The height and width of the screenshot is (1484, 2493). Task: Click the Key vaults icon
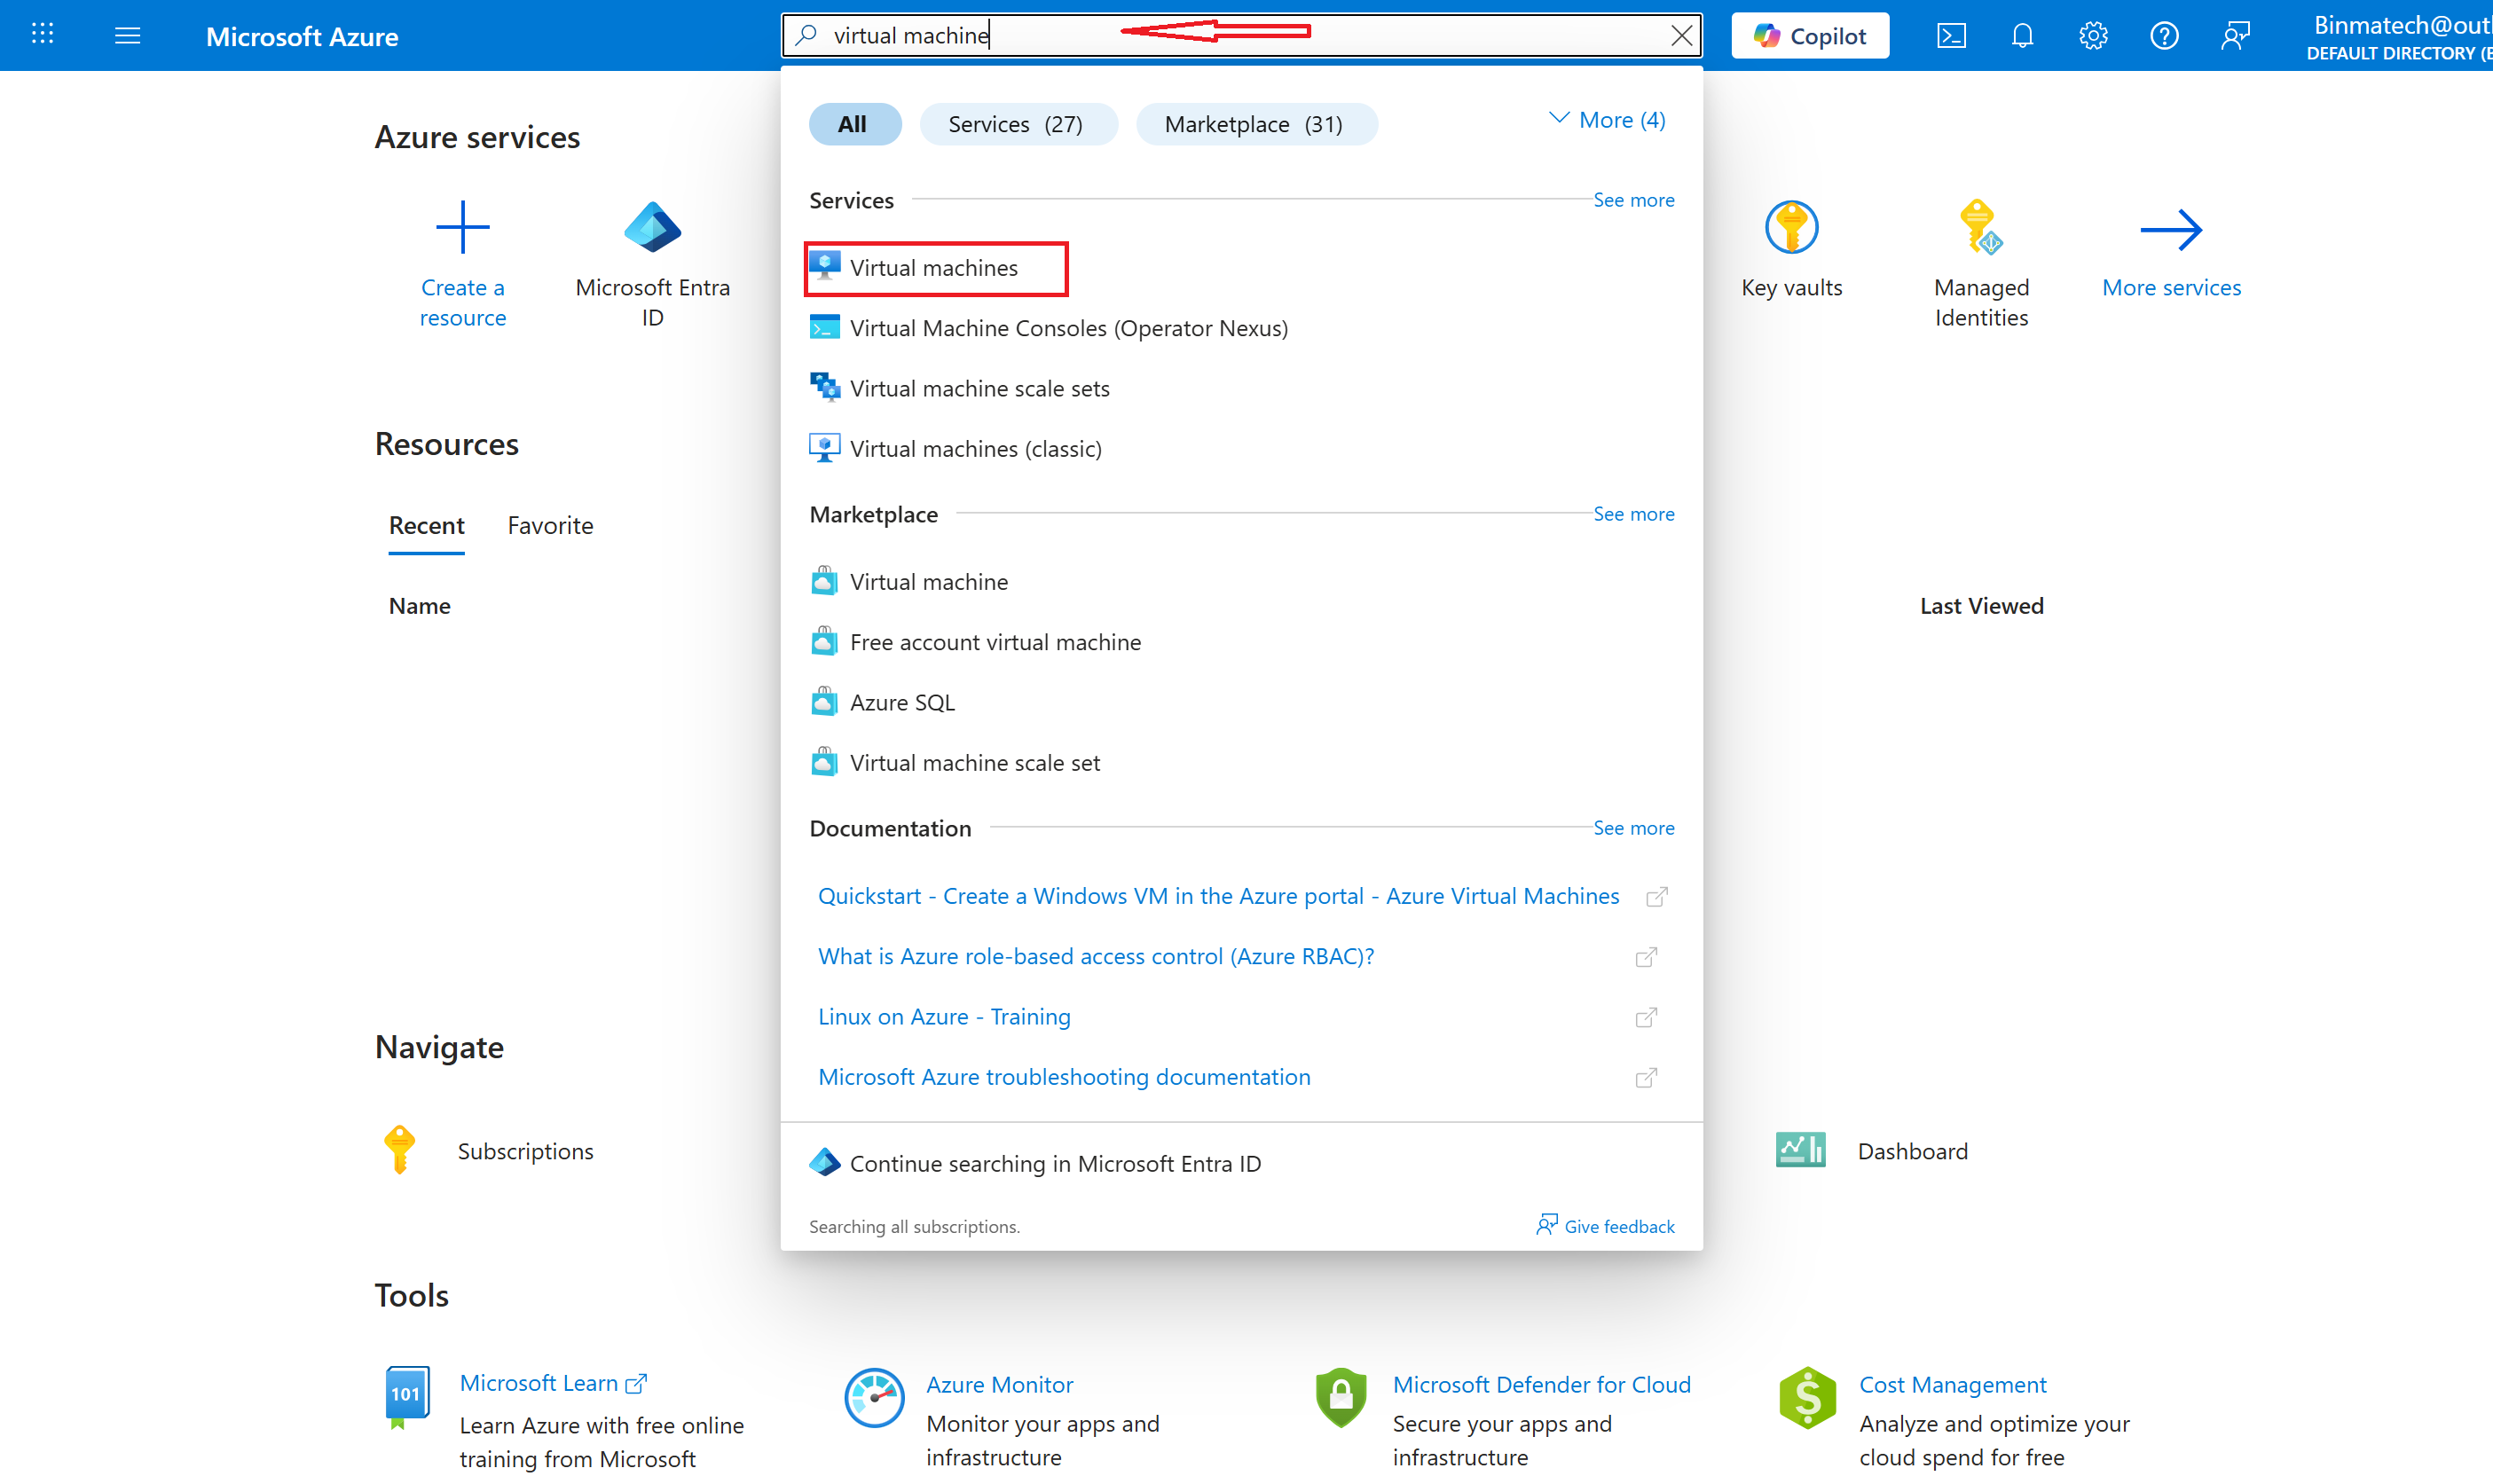(x=1791, y=228)
